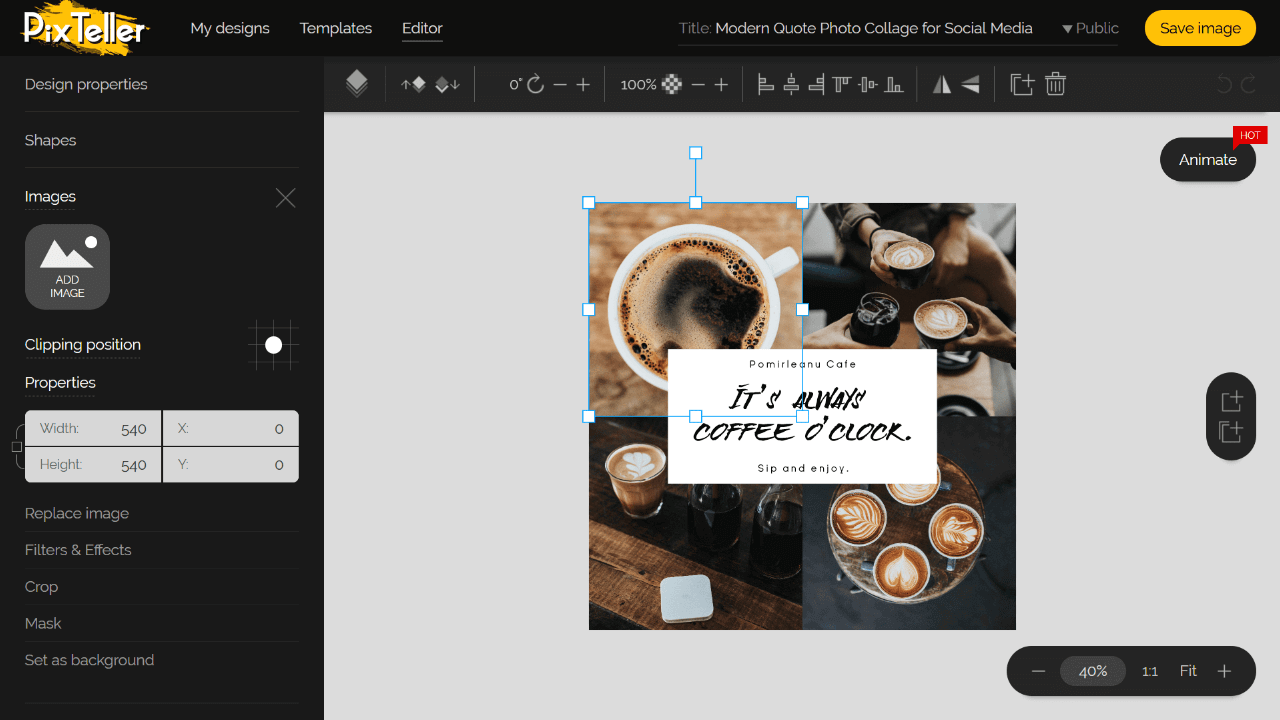This screenshot has height=720, width=1280.
Task: Flip image vertically
Action: [x=970, y=85]
